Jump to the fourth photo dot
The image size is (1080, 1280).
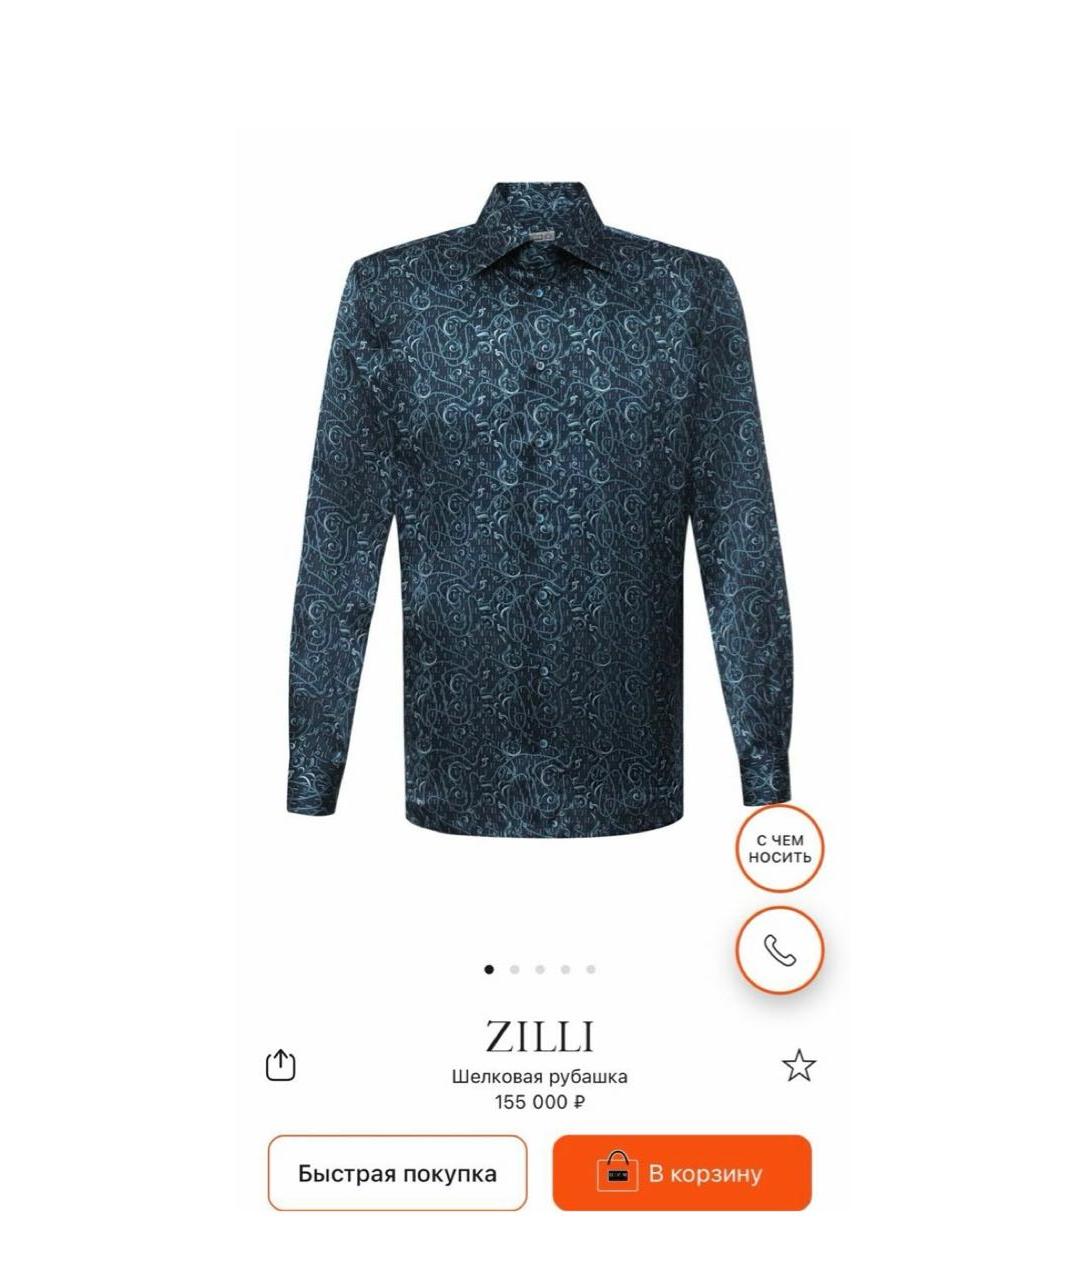pyautogui.click(x=565, y=969)
